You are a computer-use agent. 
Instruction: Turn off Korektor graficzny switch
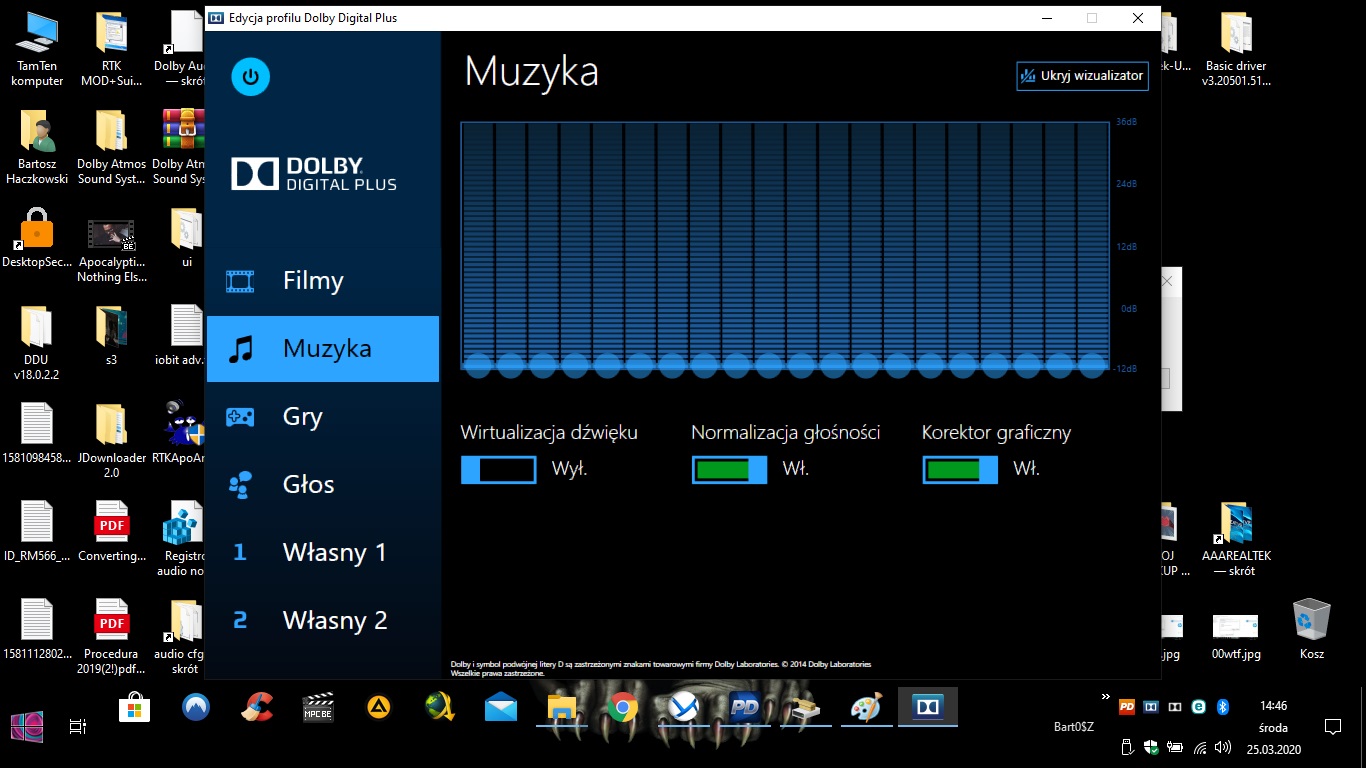pyautogui.click(x=960, y=470)
